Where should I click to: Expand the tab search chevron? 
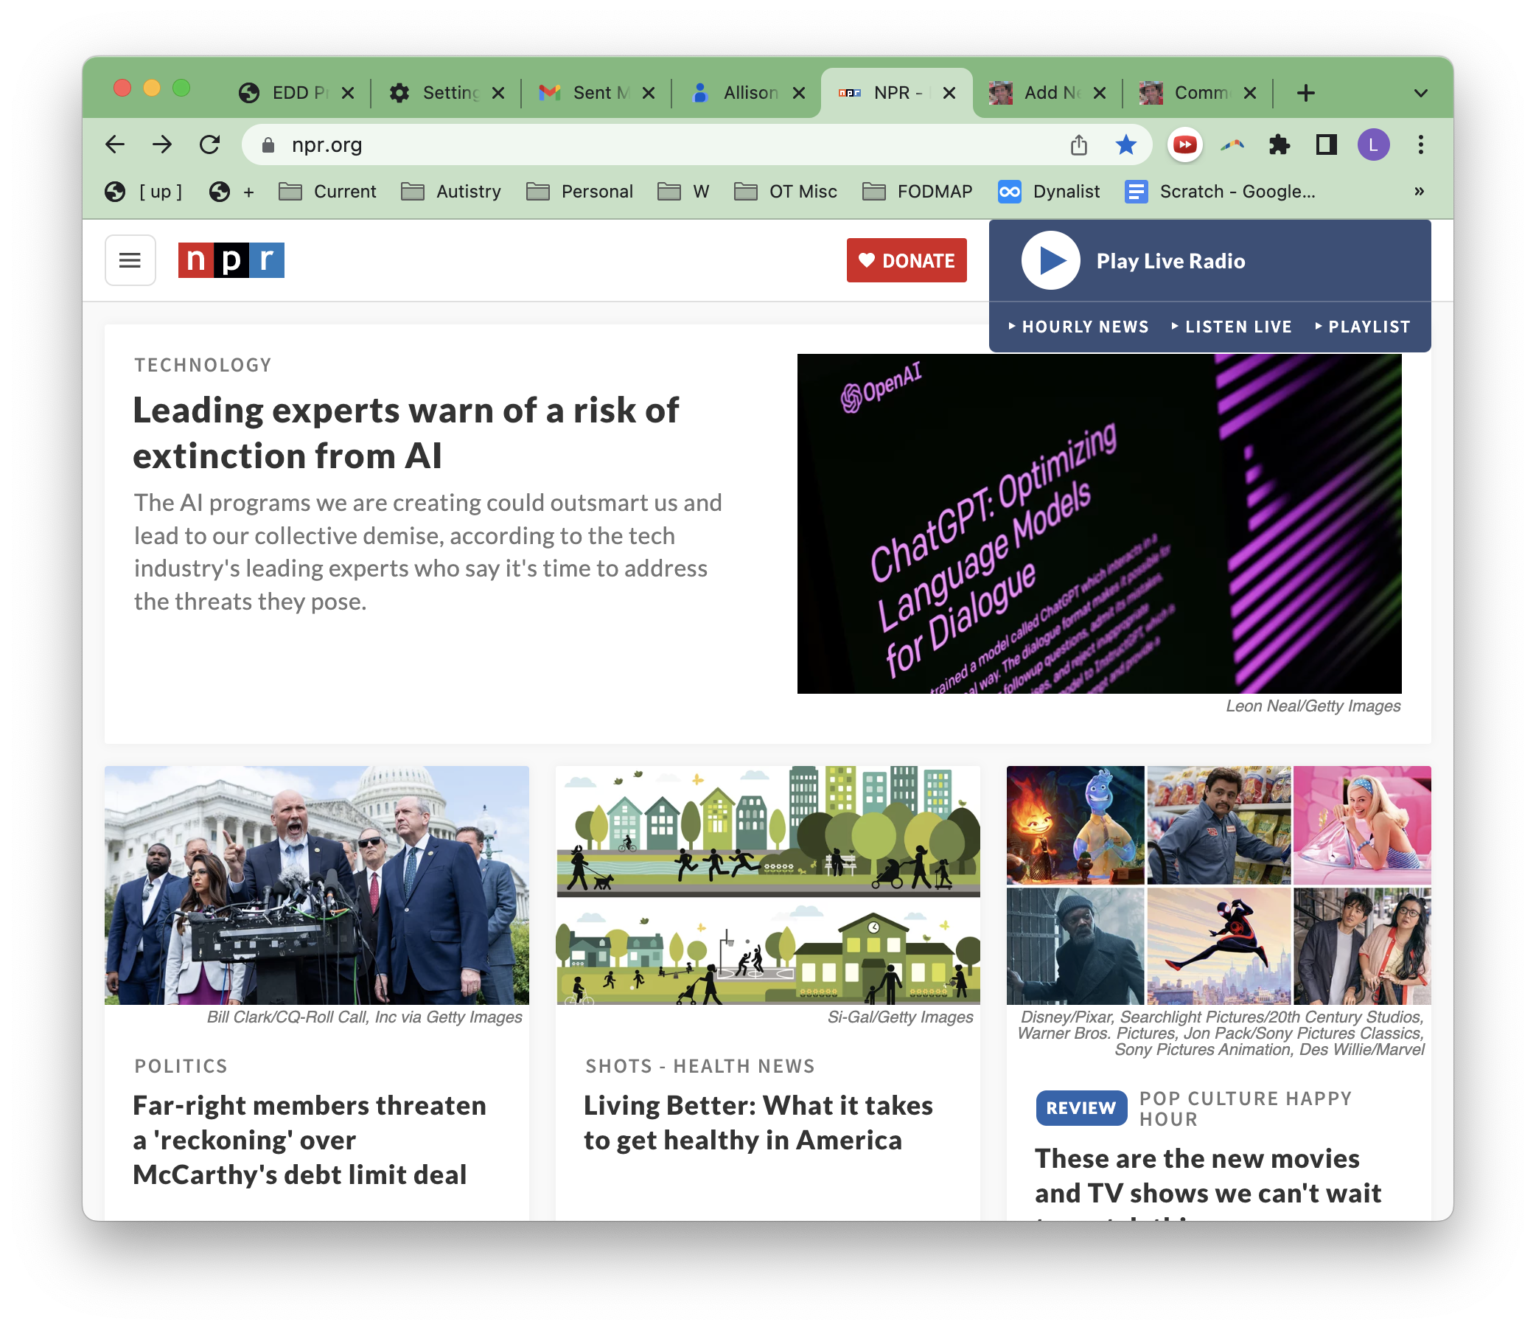pos(1420,92)
